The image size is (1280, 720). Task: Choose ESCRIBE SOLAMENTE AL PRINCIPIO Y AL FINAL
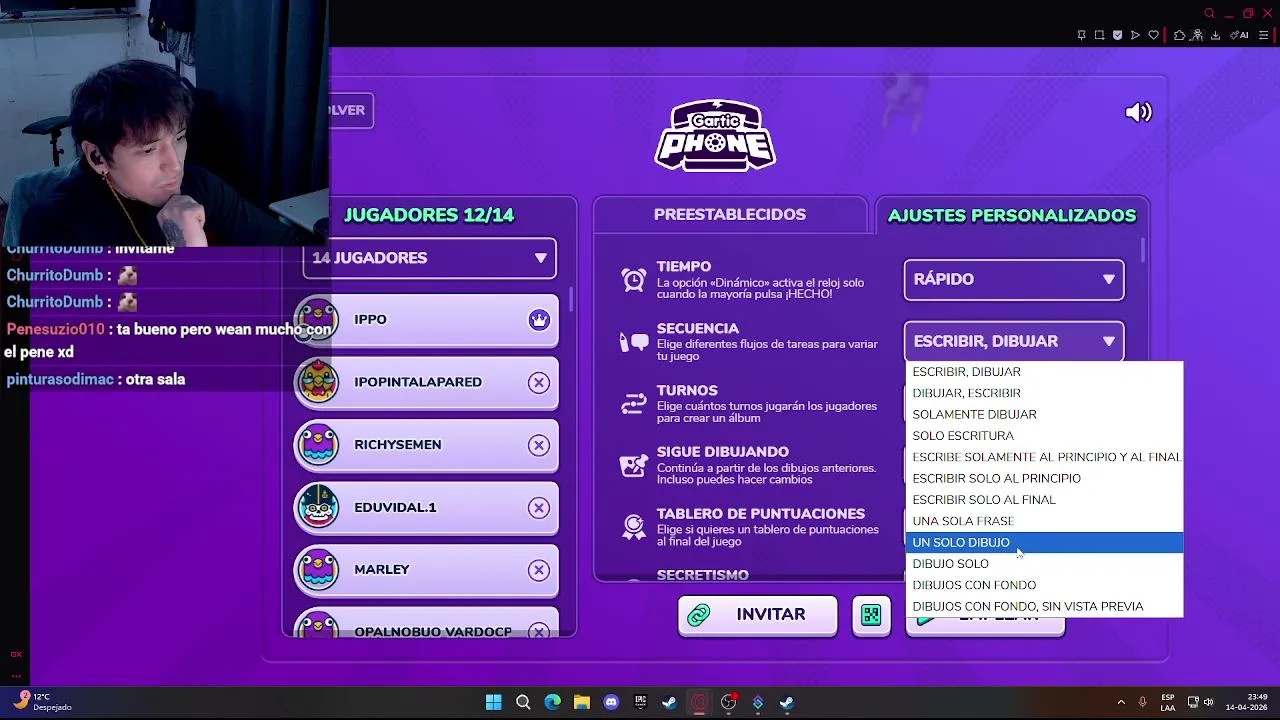click(x=1044, y=457)
